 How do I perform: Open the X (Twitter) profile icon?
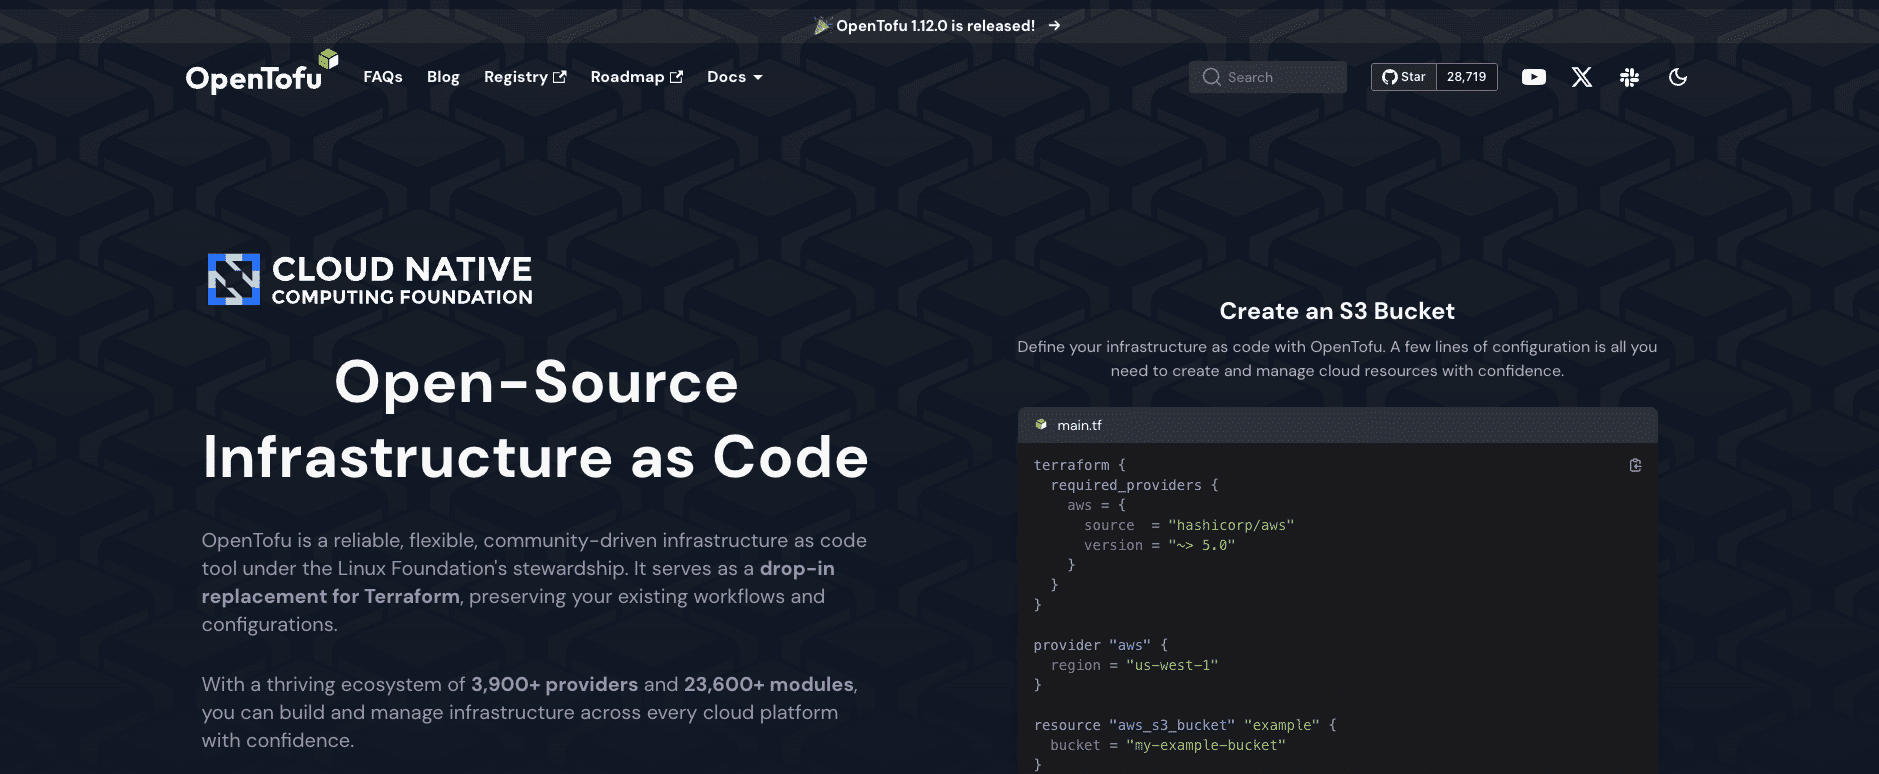1581,77
